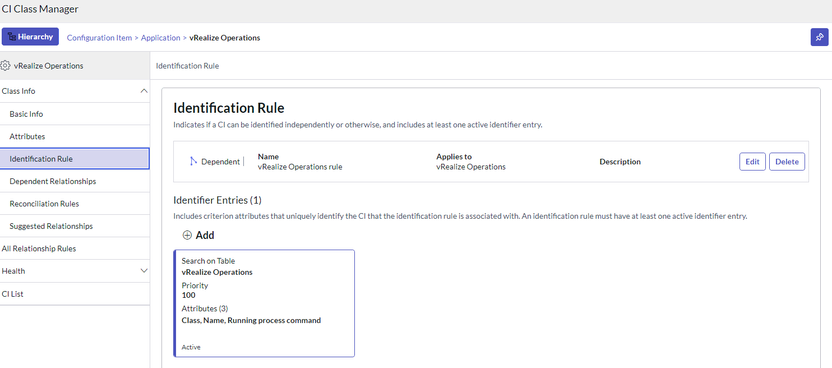Open the CI List item
Image resolution: width=832 pixels, height=368 pixels.
coord(75,294)
